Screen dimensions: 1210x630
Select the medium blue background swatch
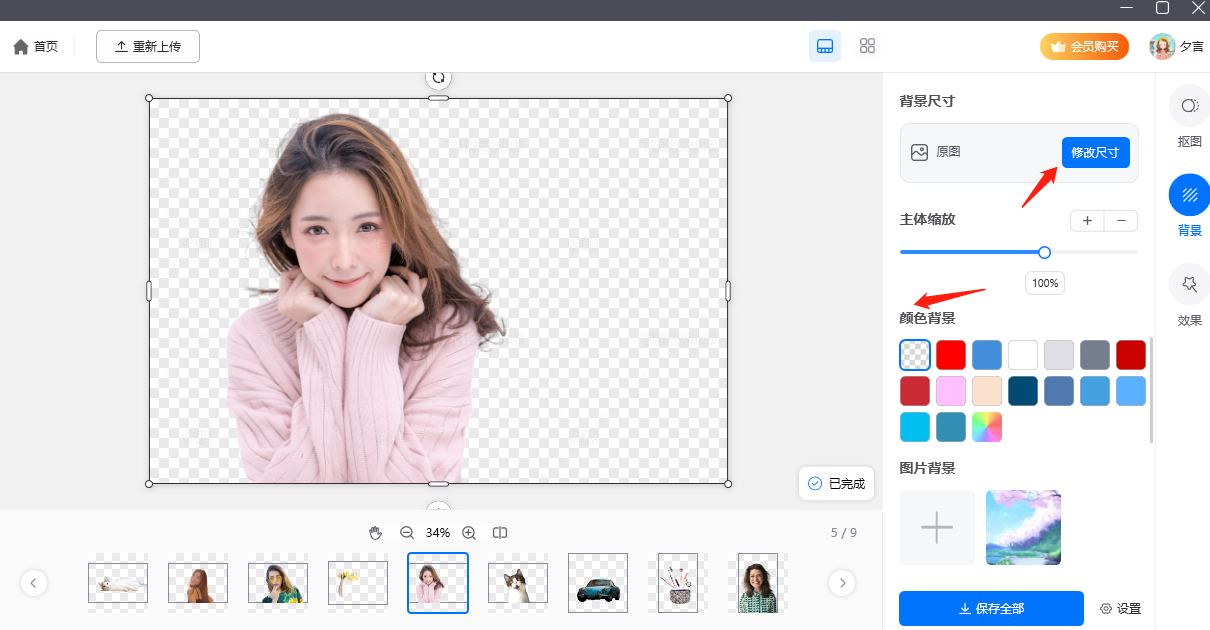987,355
